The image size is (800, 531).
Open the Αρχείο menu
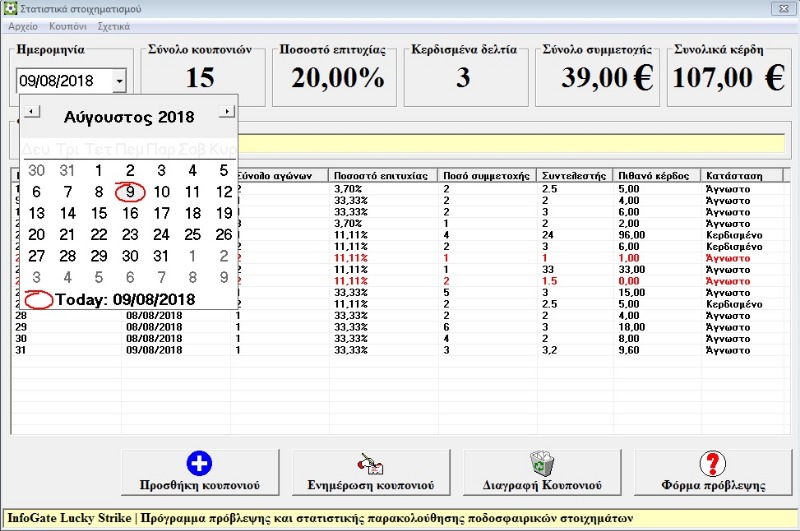pos(22,26)
